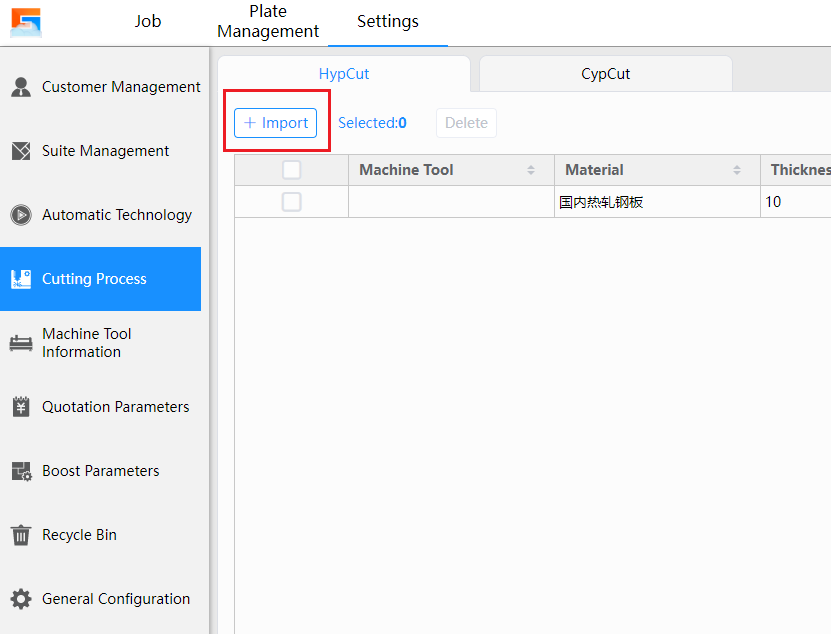Viewport: 831px width, 634px height.
Task: Click the Suite Management icon
Action: [21, 151]
